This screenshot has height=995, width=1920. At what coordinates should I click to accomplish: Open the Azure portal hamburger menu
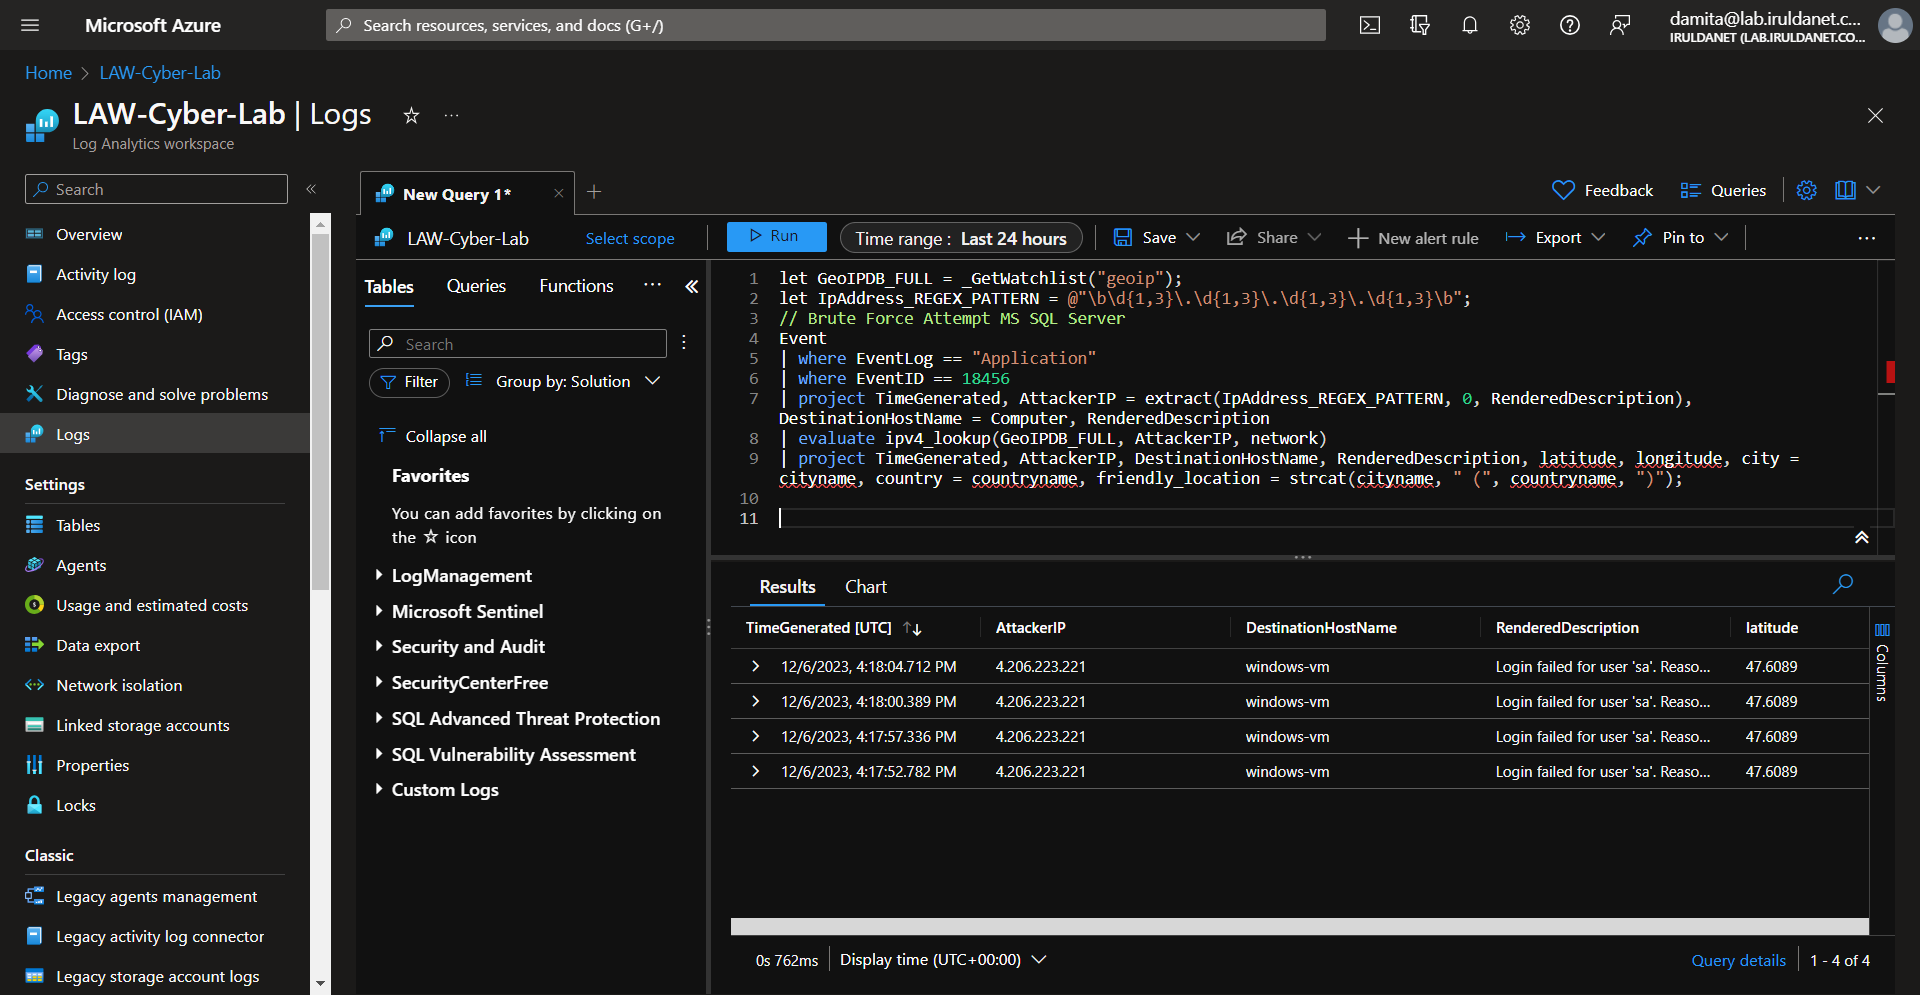pyautogui.click(x=30, y=25)
